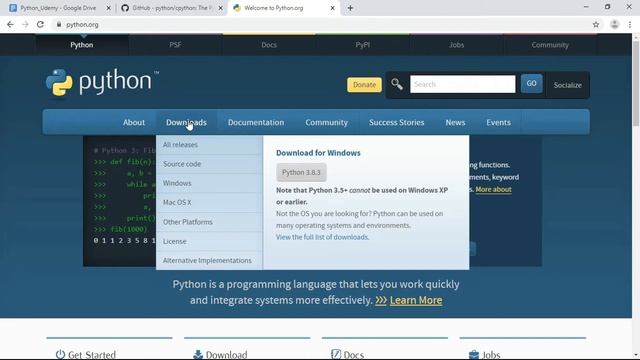Select the Jobs top meta tab
This screenshot has height=360, width=640.
[456, 45]
